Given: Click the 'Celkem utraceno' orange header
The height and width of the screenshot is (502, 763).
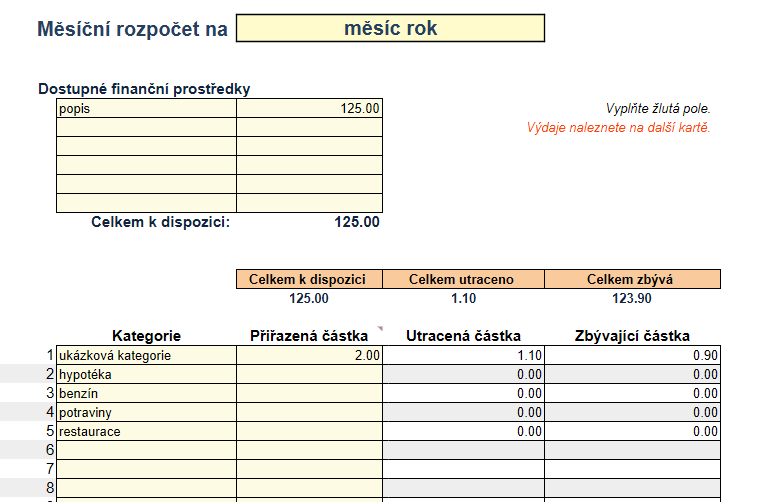Looking at the screenshot, I should [x=463, y=279].
